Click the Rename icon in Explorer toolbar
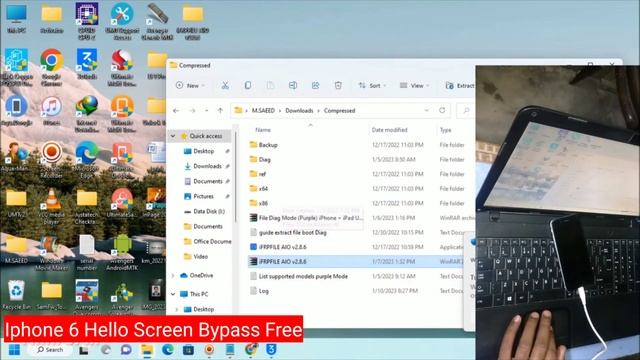The width and height of the screenshot is (640, 360). 293,86
